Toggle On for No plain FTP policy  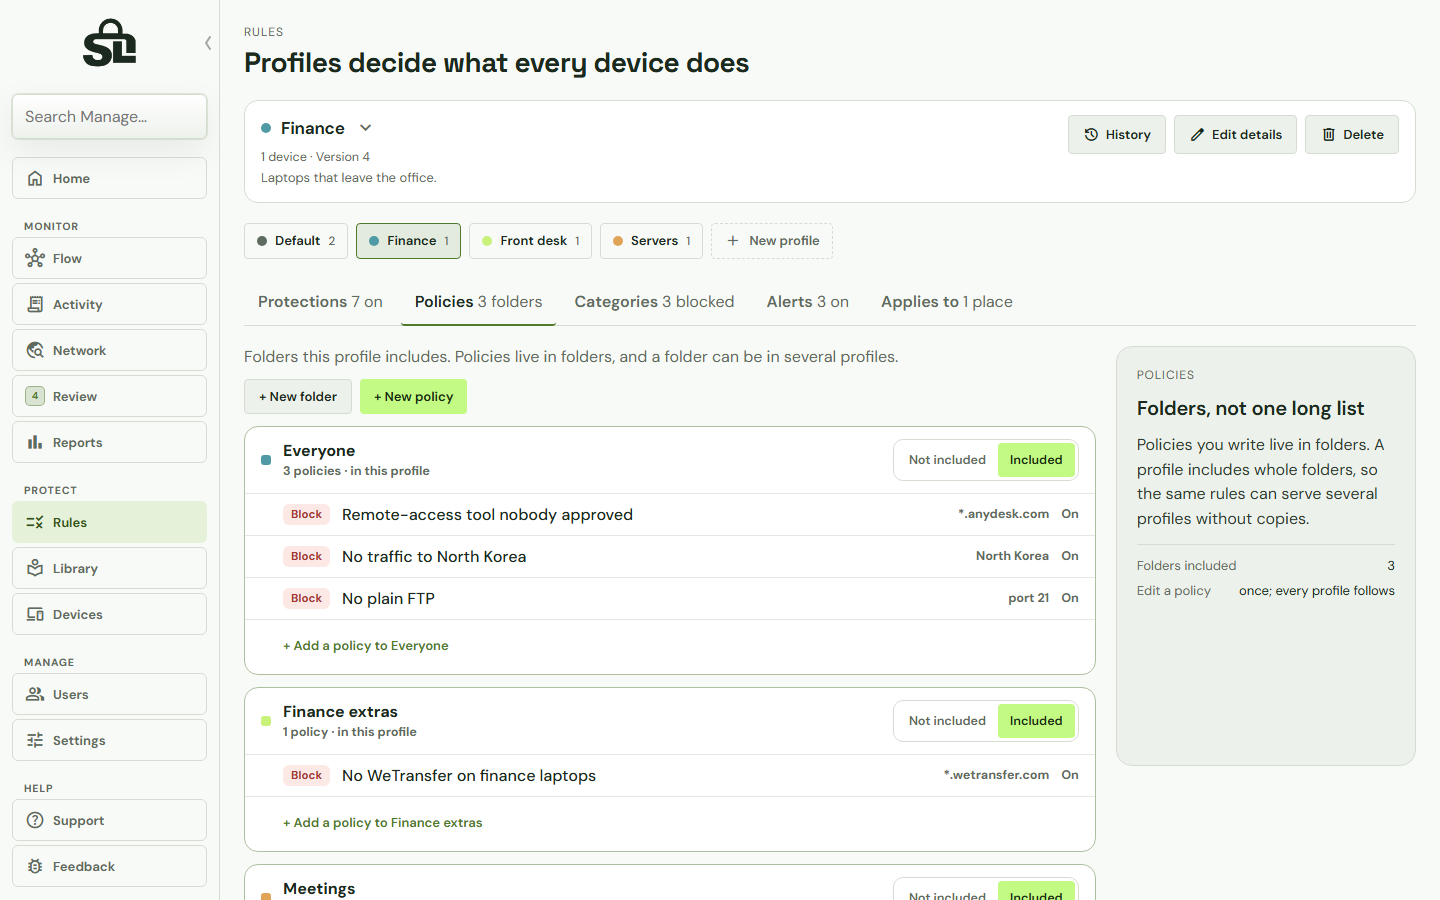(1070, 598)
